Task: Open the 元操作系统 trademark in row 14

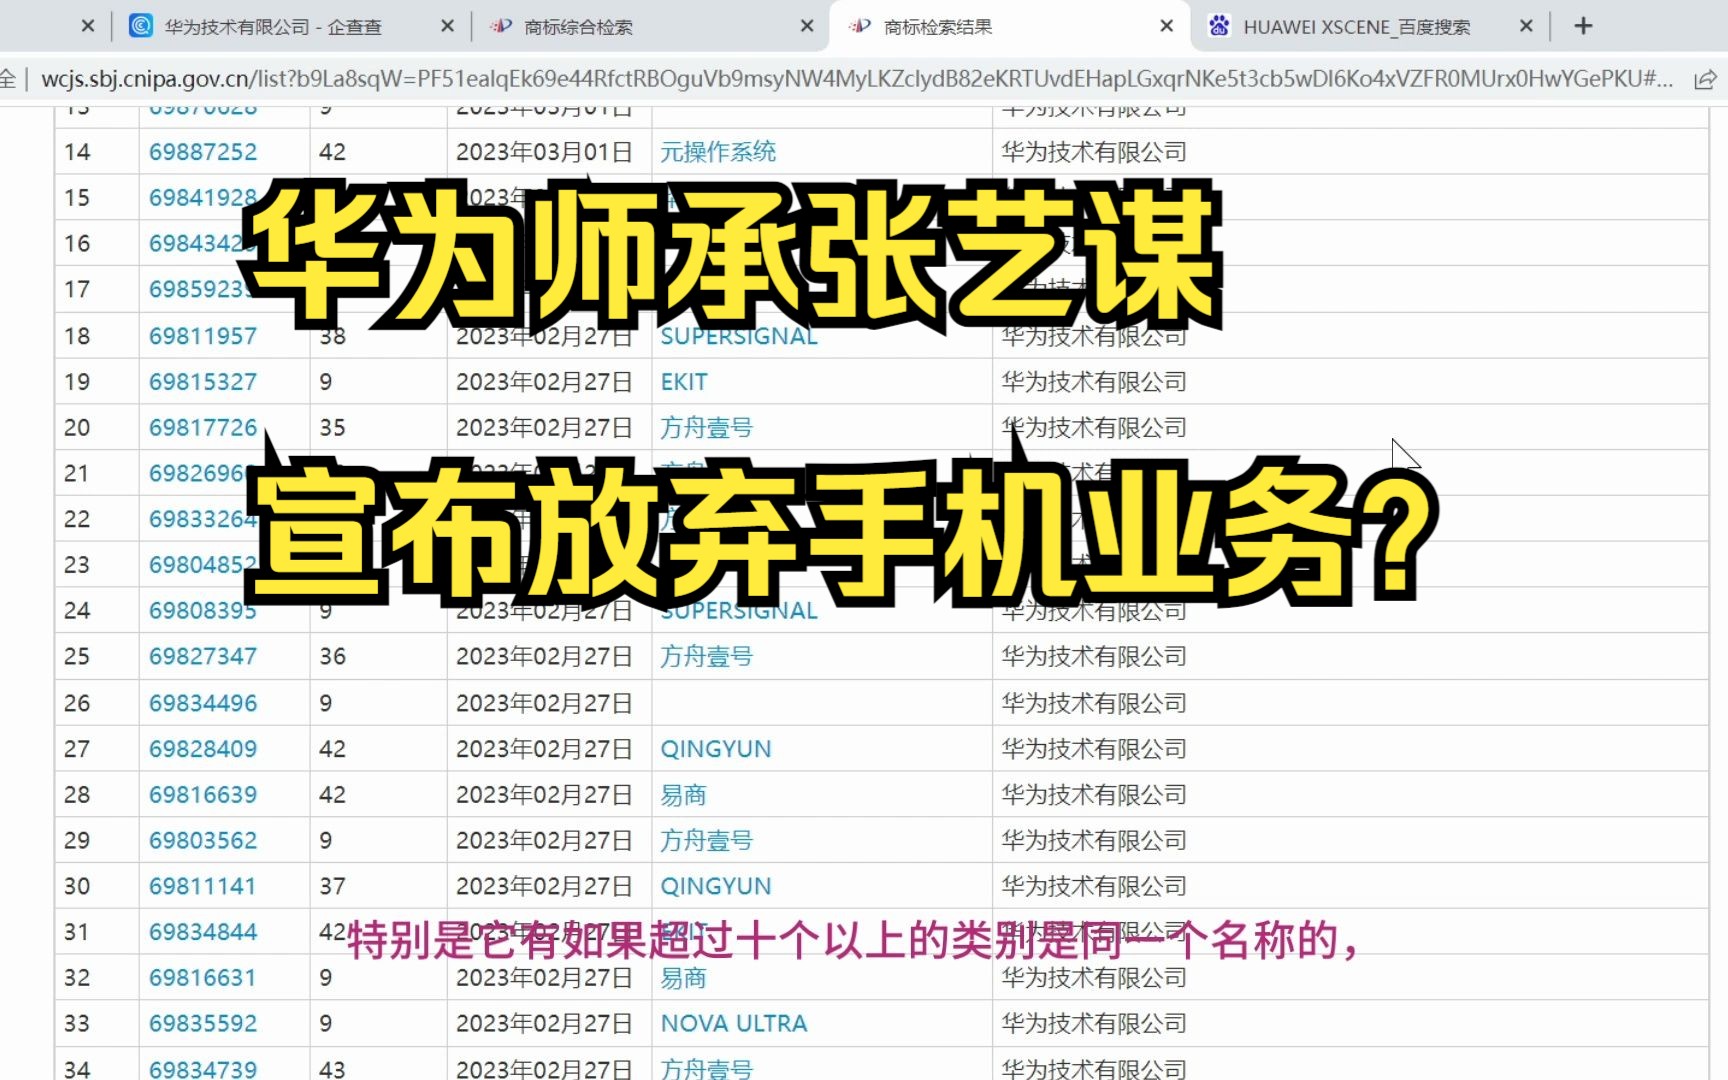Action: (x=718, y=152)
